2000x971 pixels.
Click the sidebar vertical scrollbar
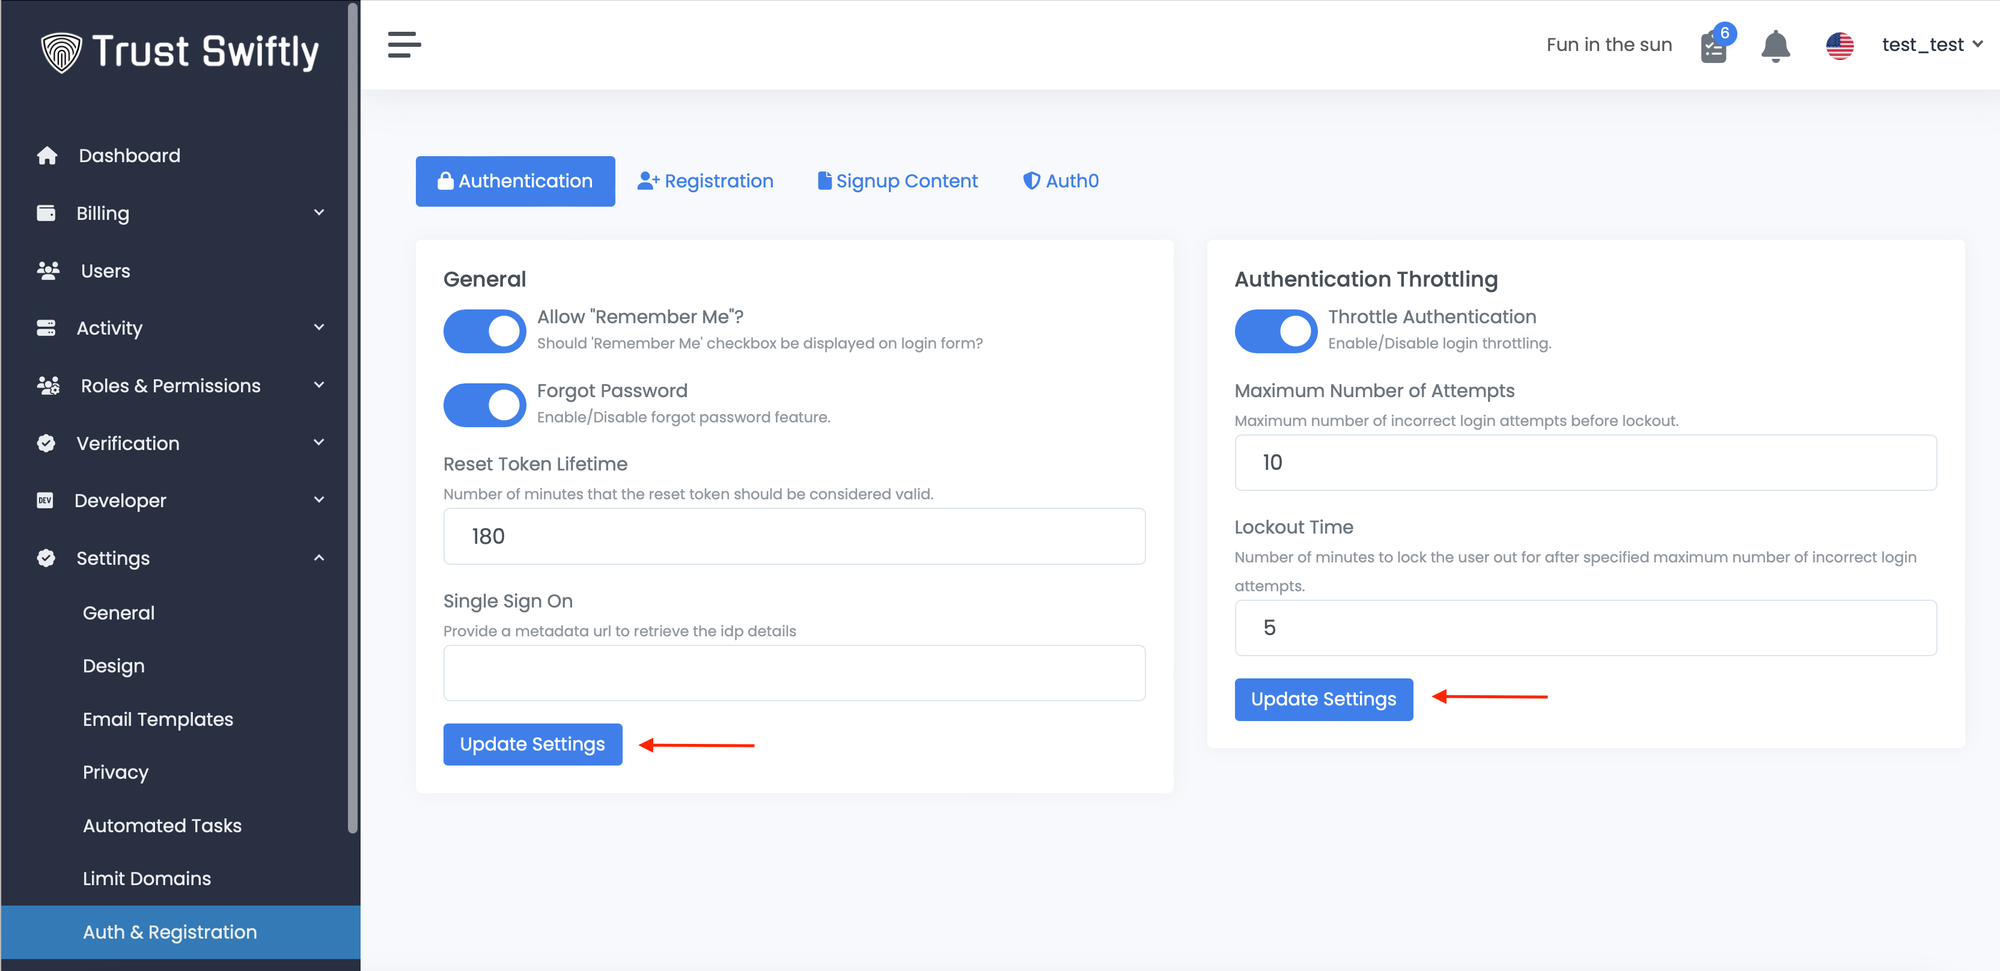[352, 420]
